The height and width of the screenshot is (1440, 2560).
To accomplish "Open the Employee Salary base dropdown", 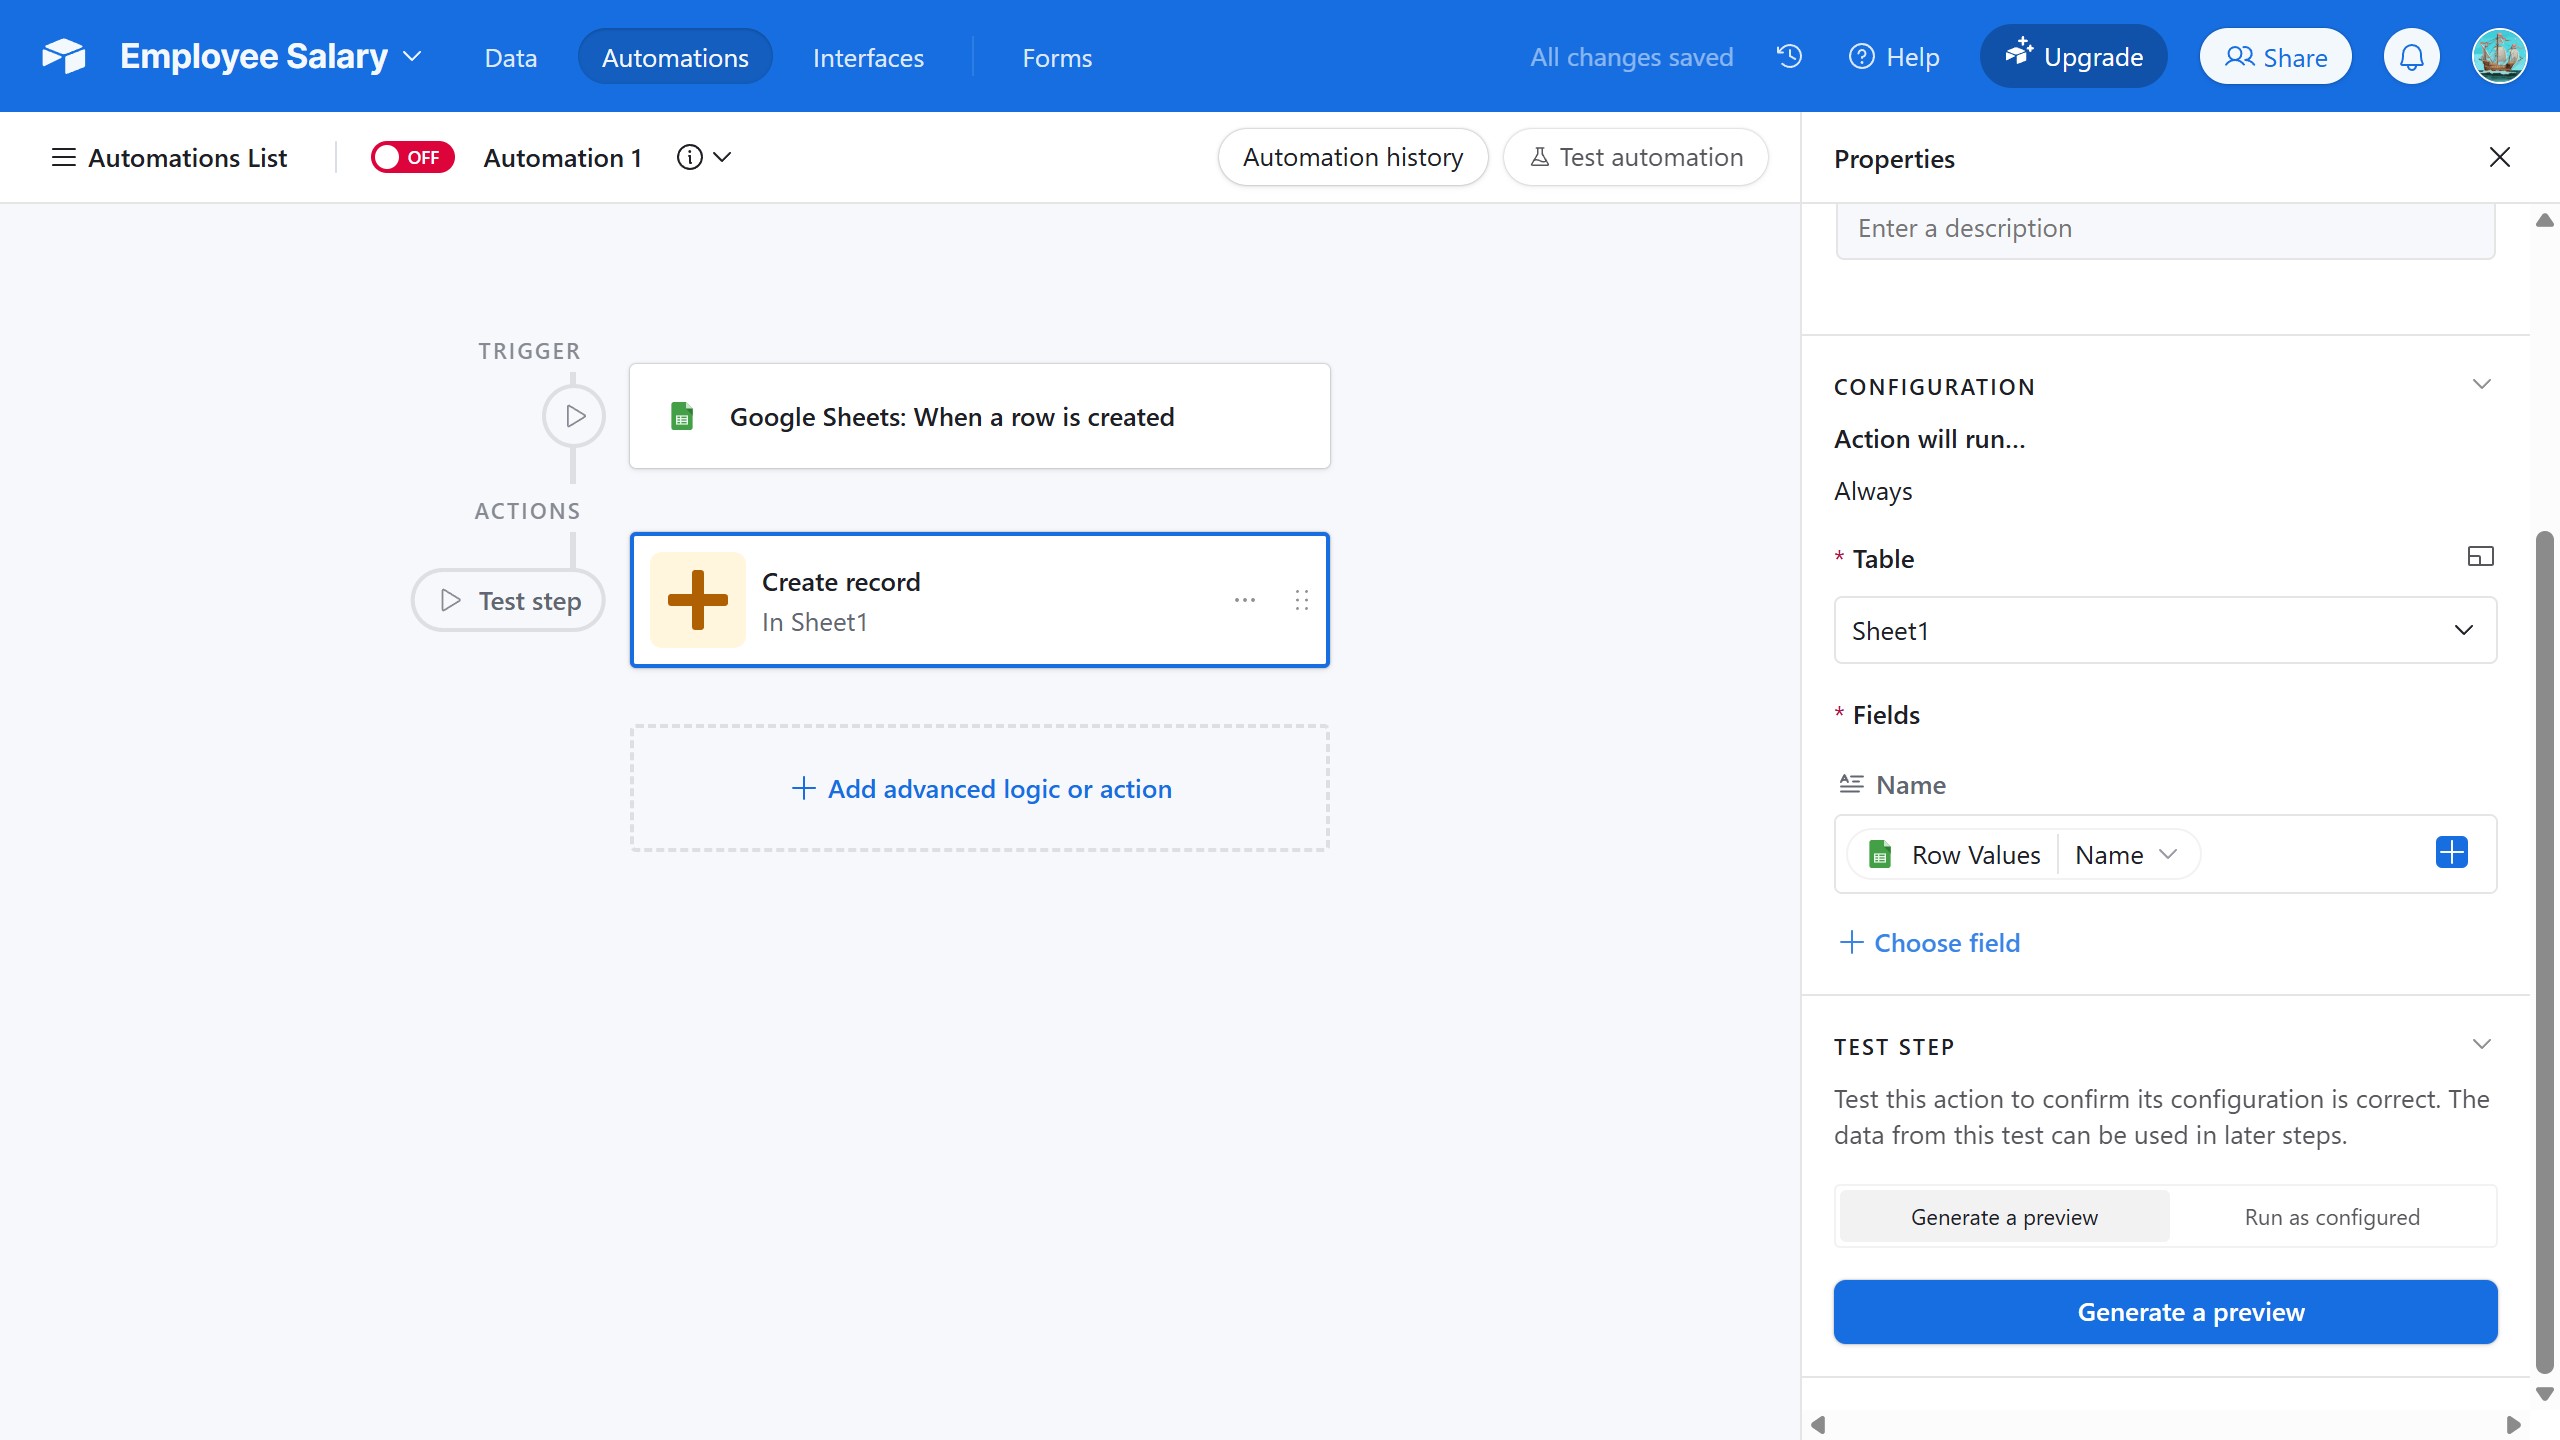I will coord(270,56).
